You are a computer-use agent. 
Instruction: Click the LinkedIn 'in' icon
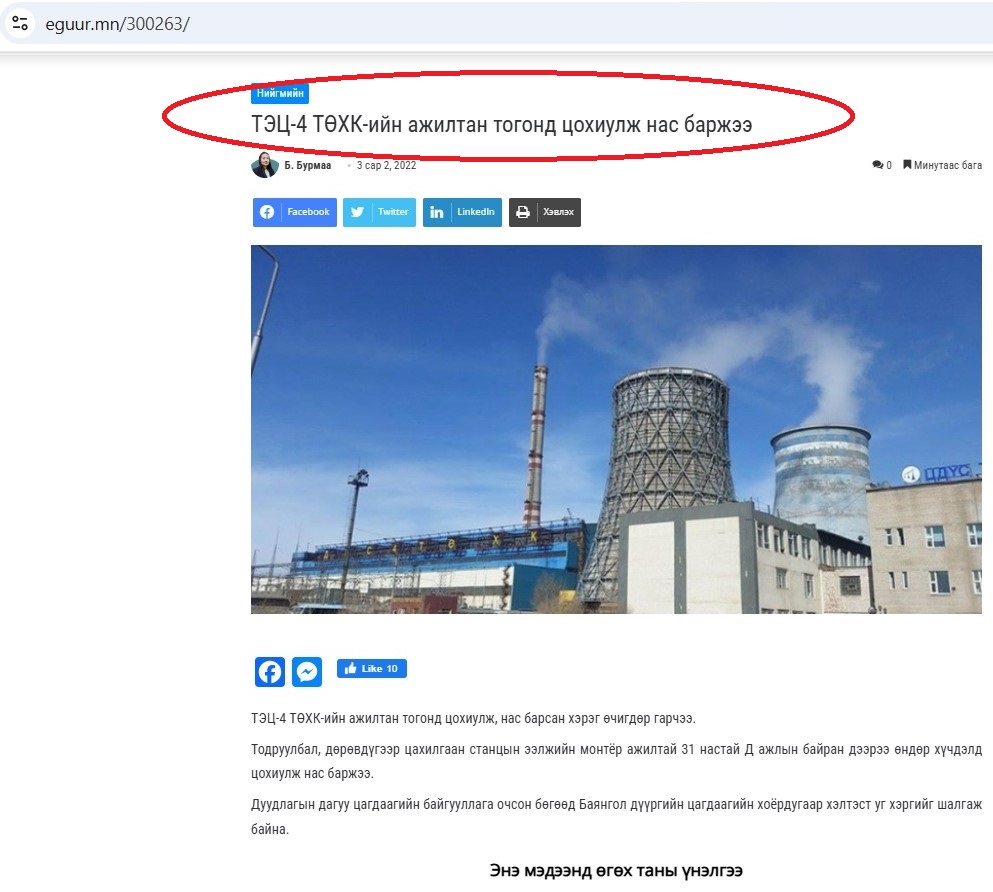437,212
